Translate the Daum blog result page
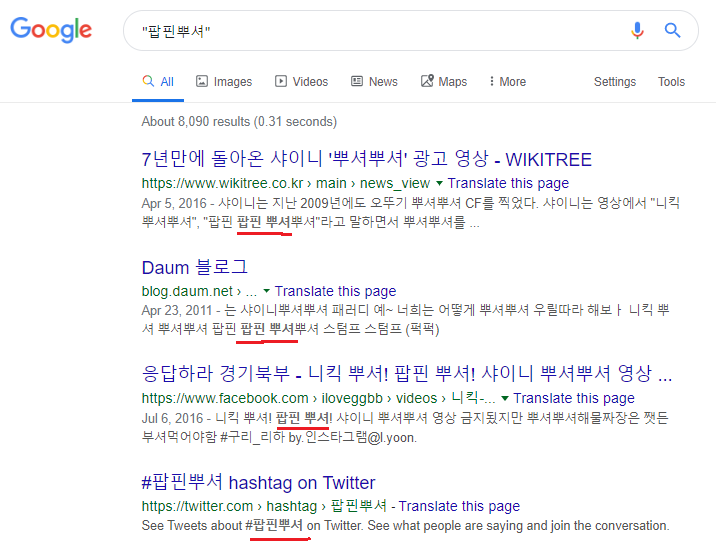This screenshot has height=549, width=716. (336, 291)
